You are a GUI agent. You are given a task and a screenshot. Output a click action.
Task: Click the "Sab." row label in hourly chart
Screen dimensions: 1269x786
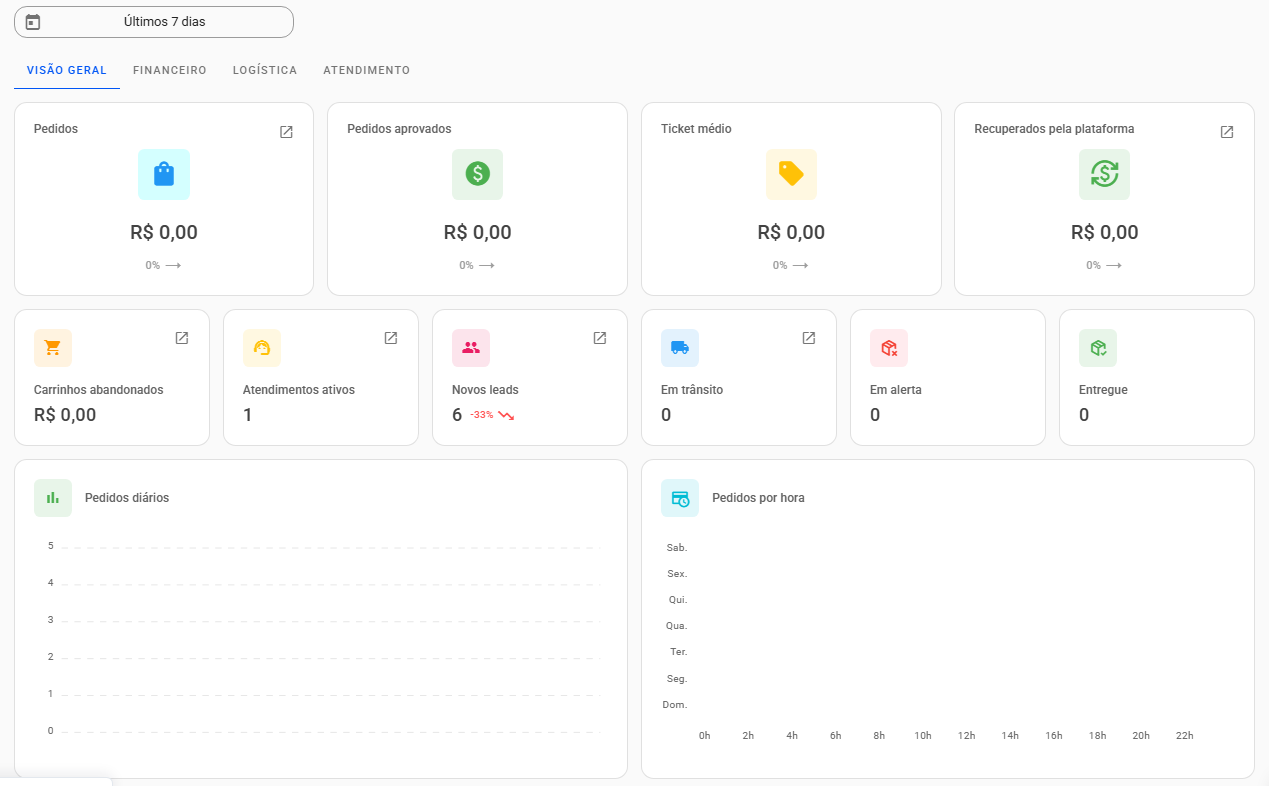(677, 548)
